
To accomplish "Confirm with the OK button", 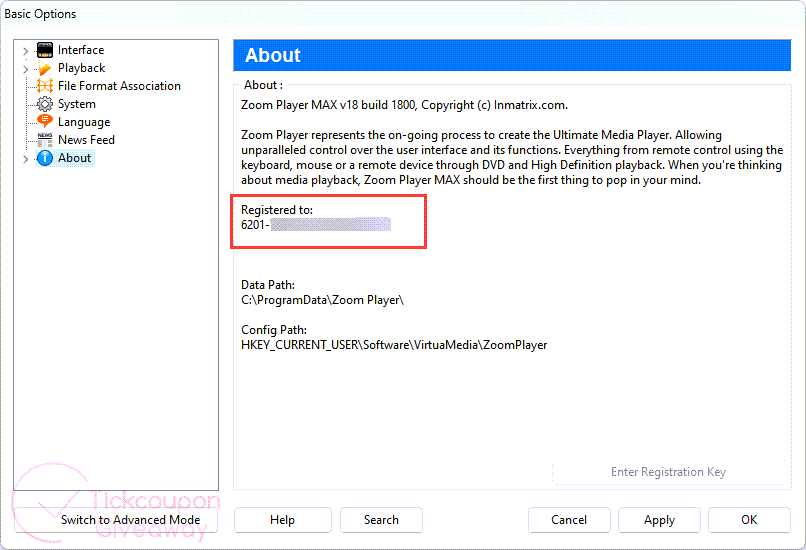I will click(749, 520).
